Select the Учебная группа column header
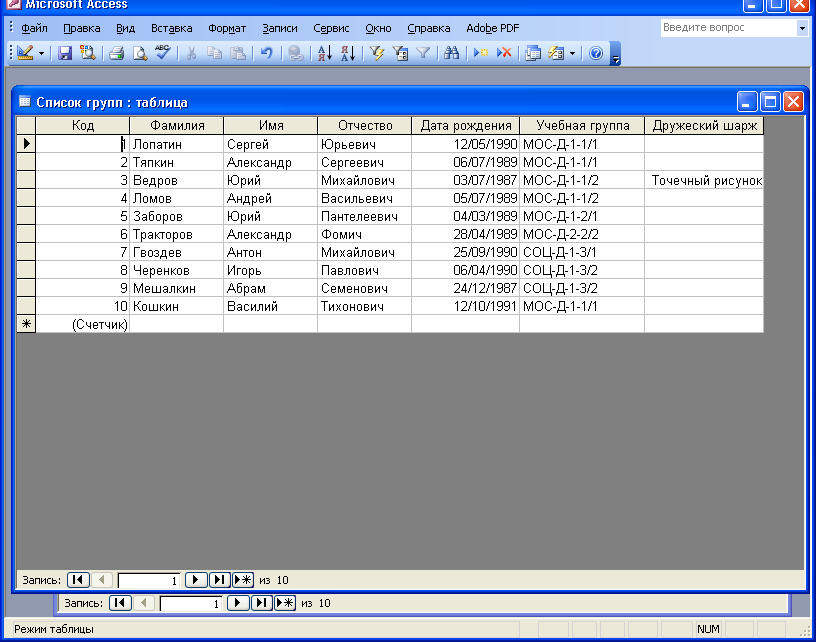 (x=582, y=125)
